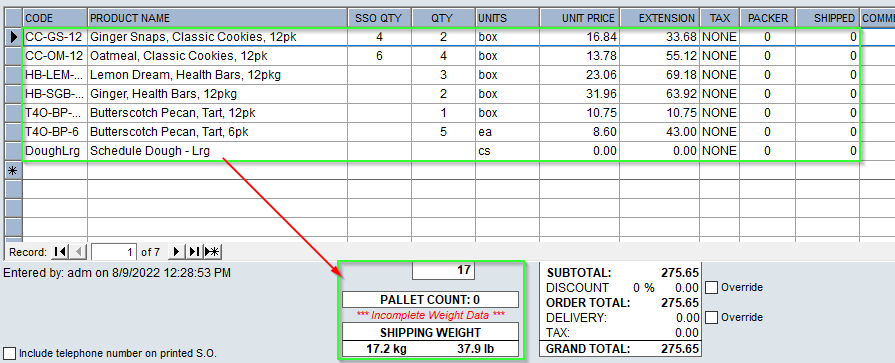The height and width of the screenshot is (363, 895).
Task: Enable the Override checkbox beside DISCOUNT
Action: pos(711,287)
